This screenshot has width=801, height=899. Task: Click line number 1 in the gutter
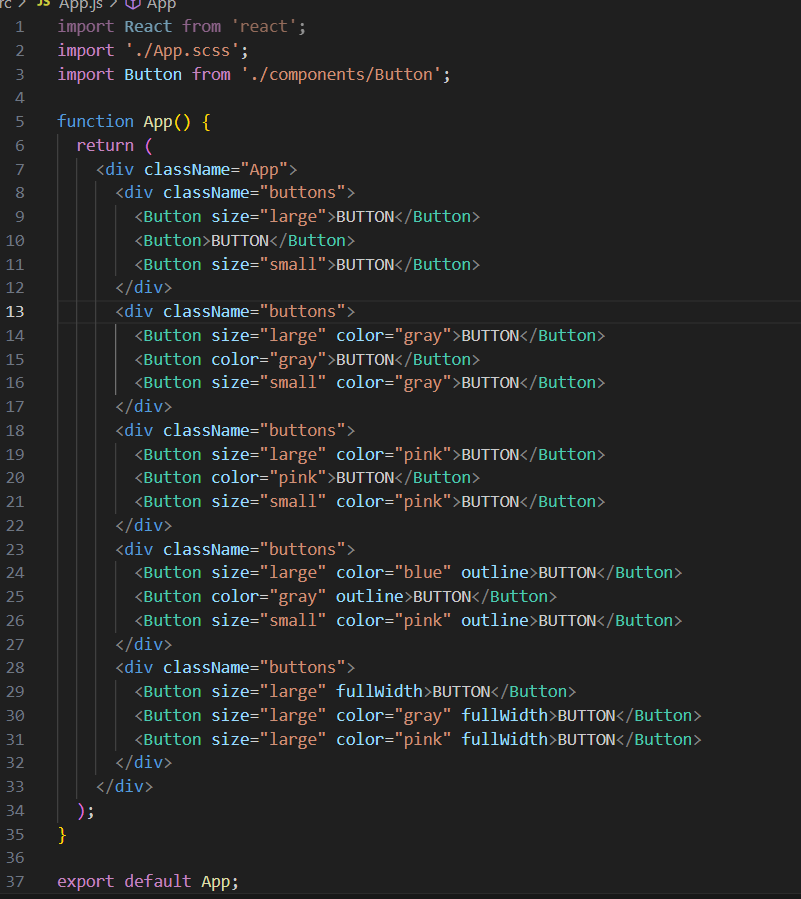(x=20, y=27)
